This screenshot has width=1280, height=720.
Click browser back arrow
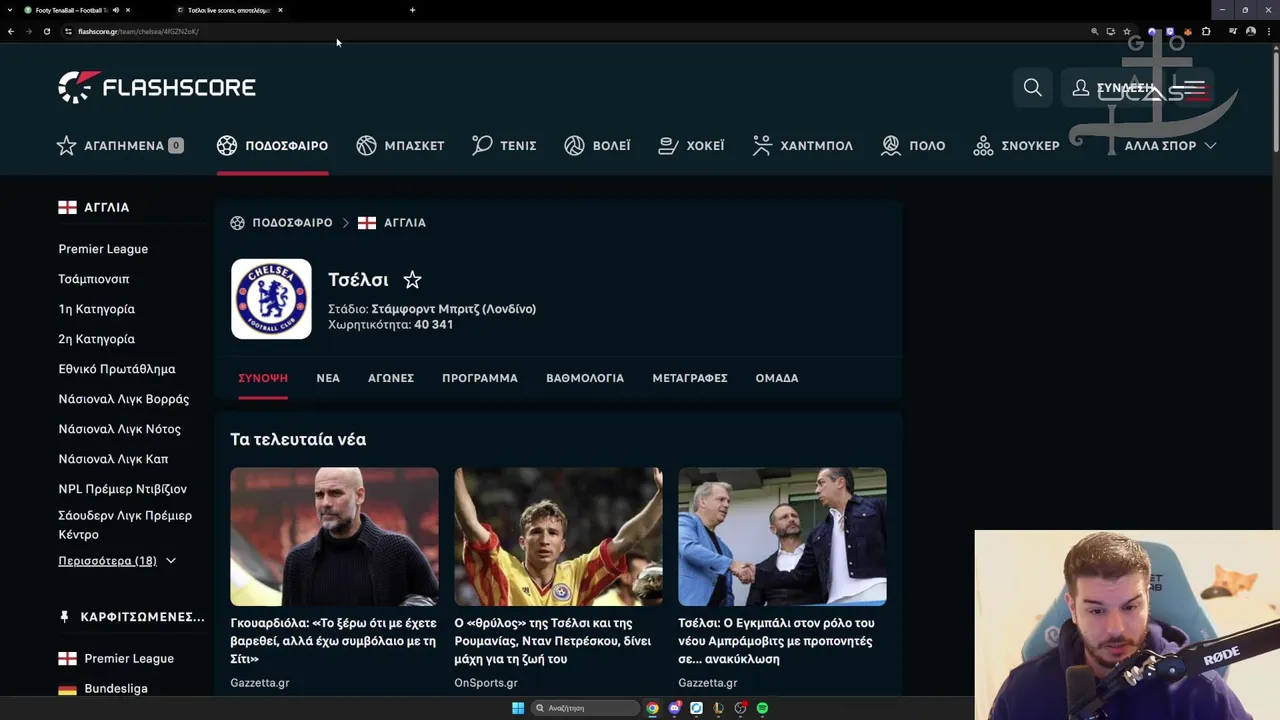pyautogui.click(x=11, y=31)
